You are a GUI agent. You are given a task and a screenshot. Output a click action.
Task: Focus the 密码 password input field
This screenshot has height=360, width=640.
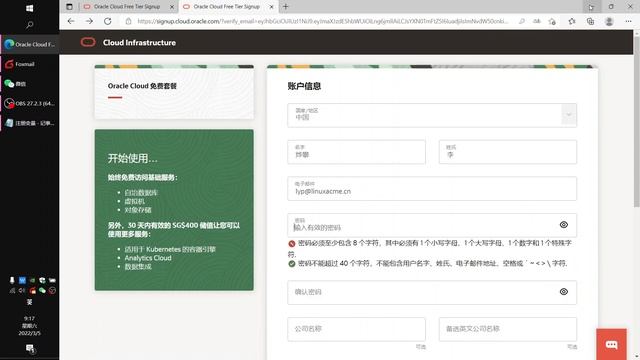tap(432, 225)
